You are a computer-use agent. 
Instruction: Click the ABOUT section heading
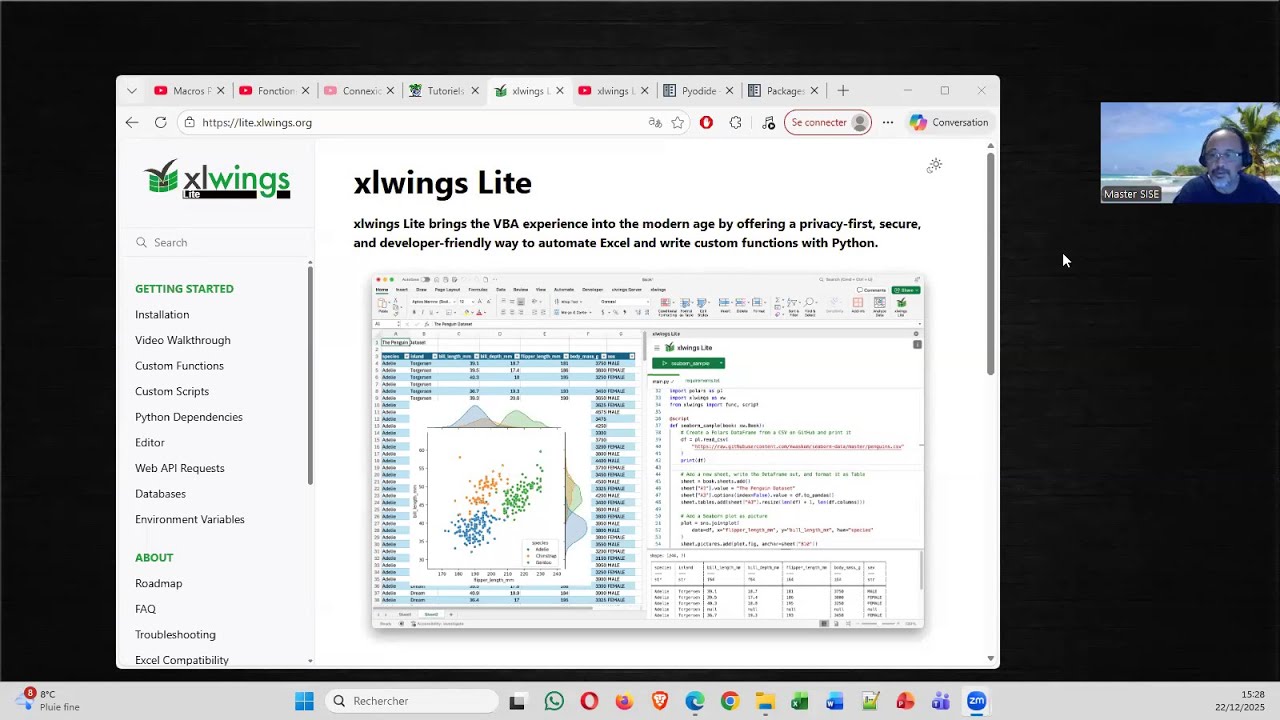154,557
